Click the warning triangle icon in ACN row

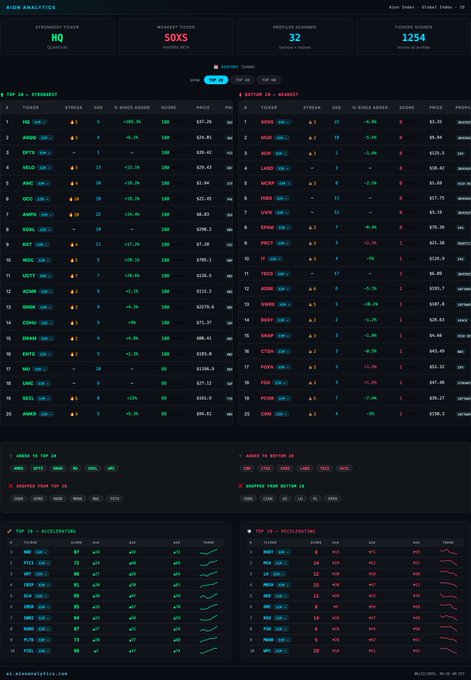pos(310,154)
